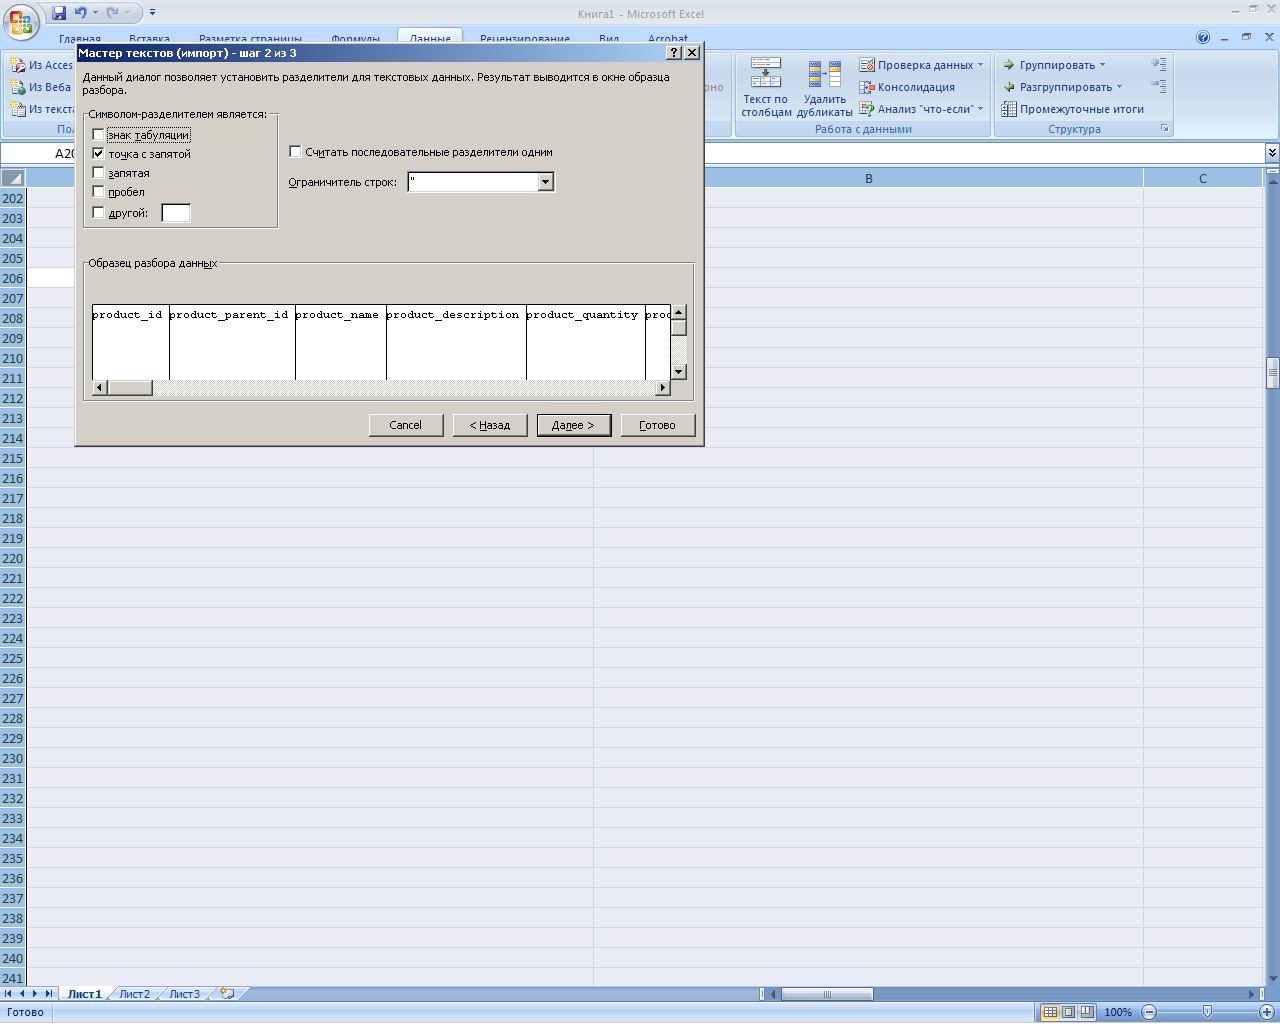
Task: Click the Office button logo
Action: point(21,20)
